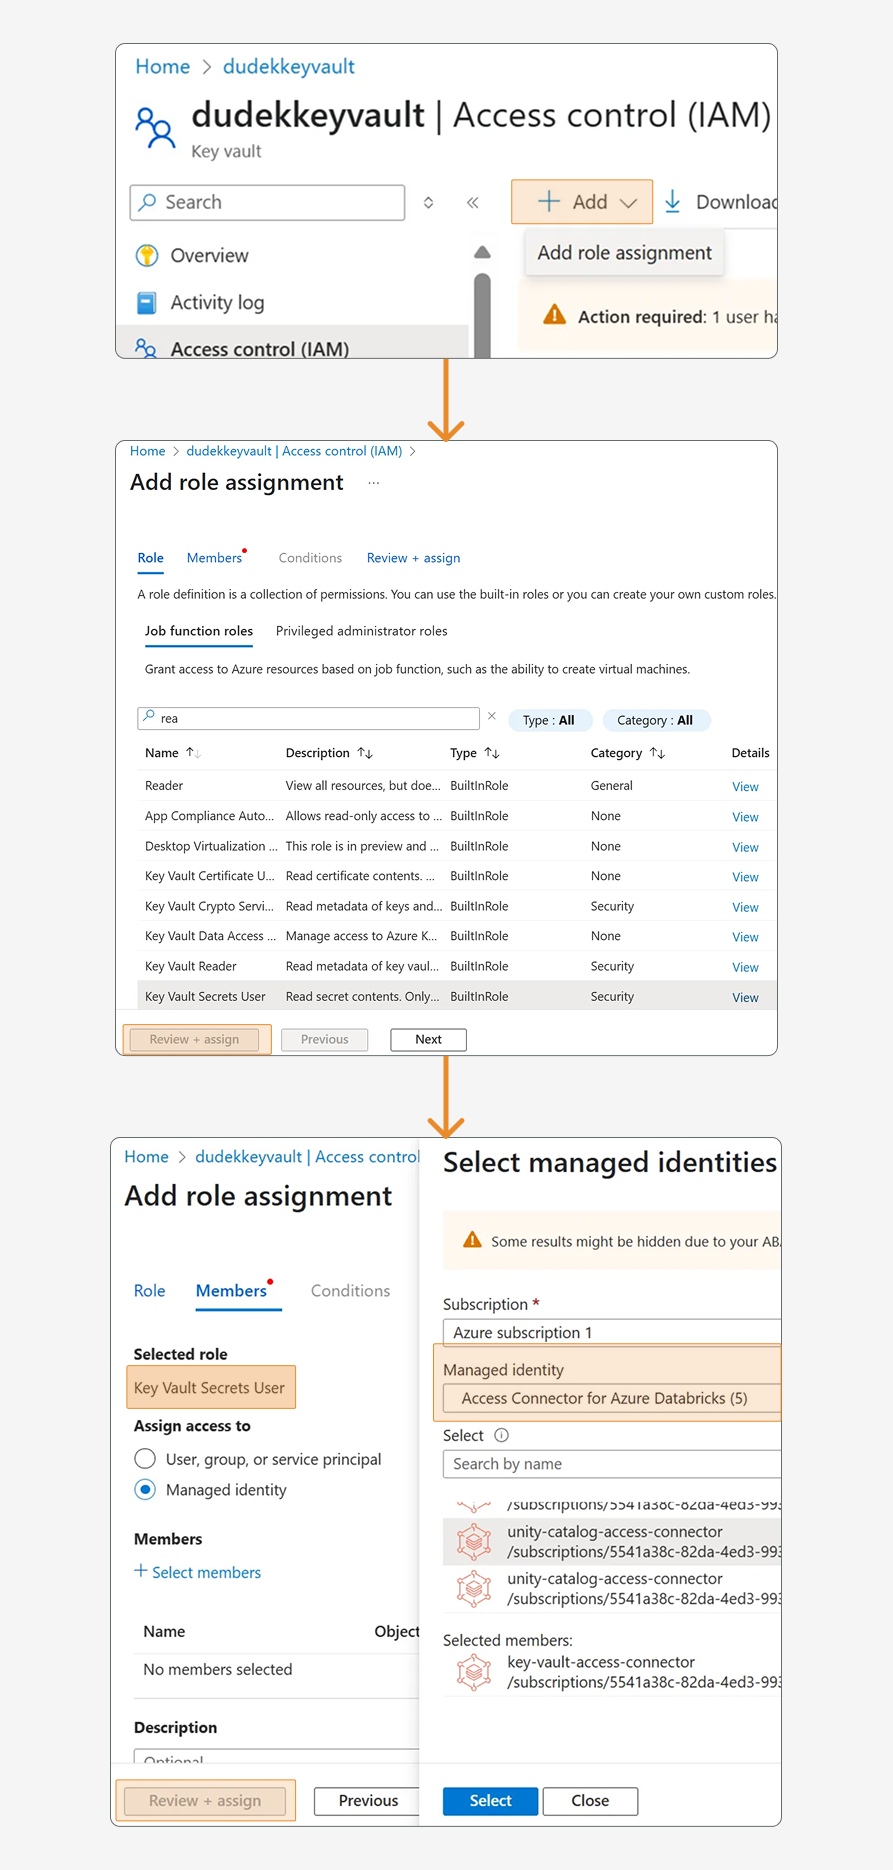Click Review + assign button in middle panel
This screenshot has height=1870, width=893.
[194, 1039]
